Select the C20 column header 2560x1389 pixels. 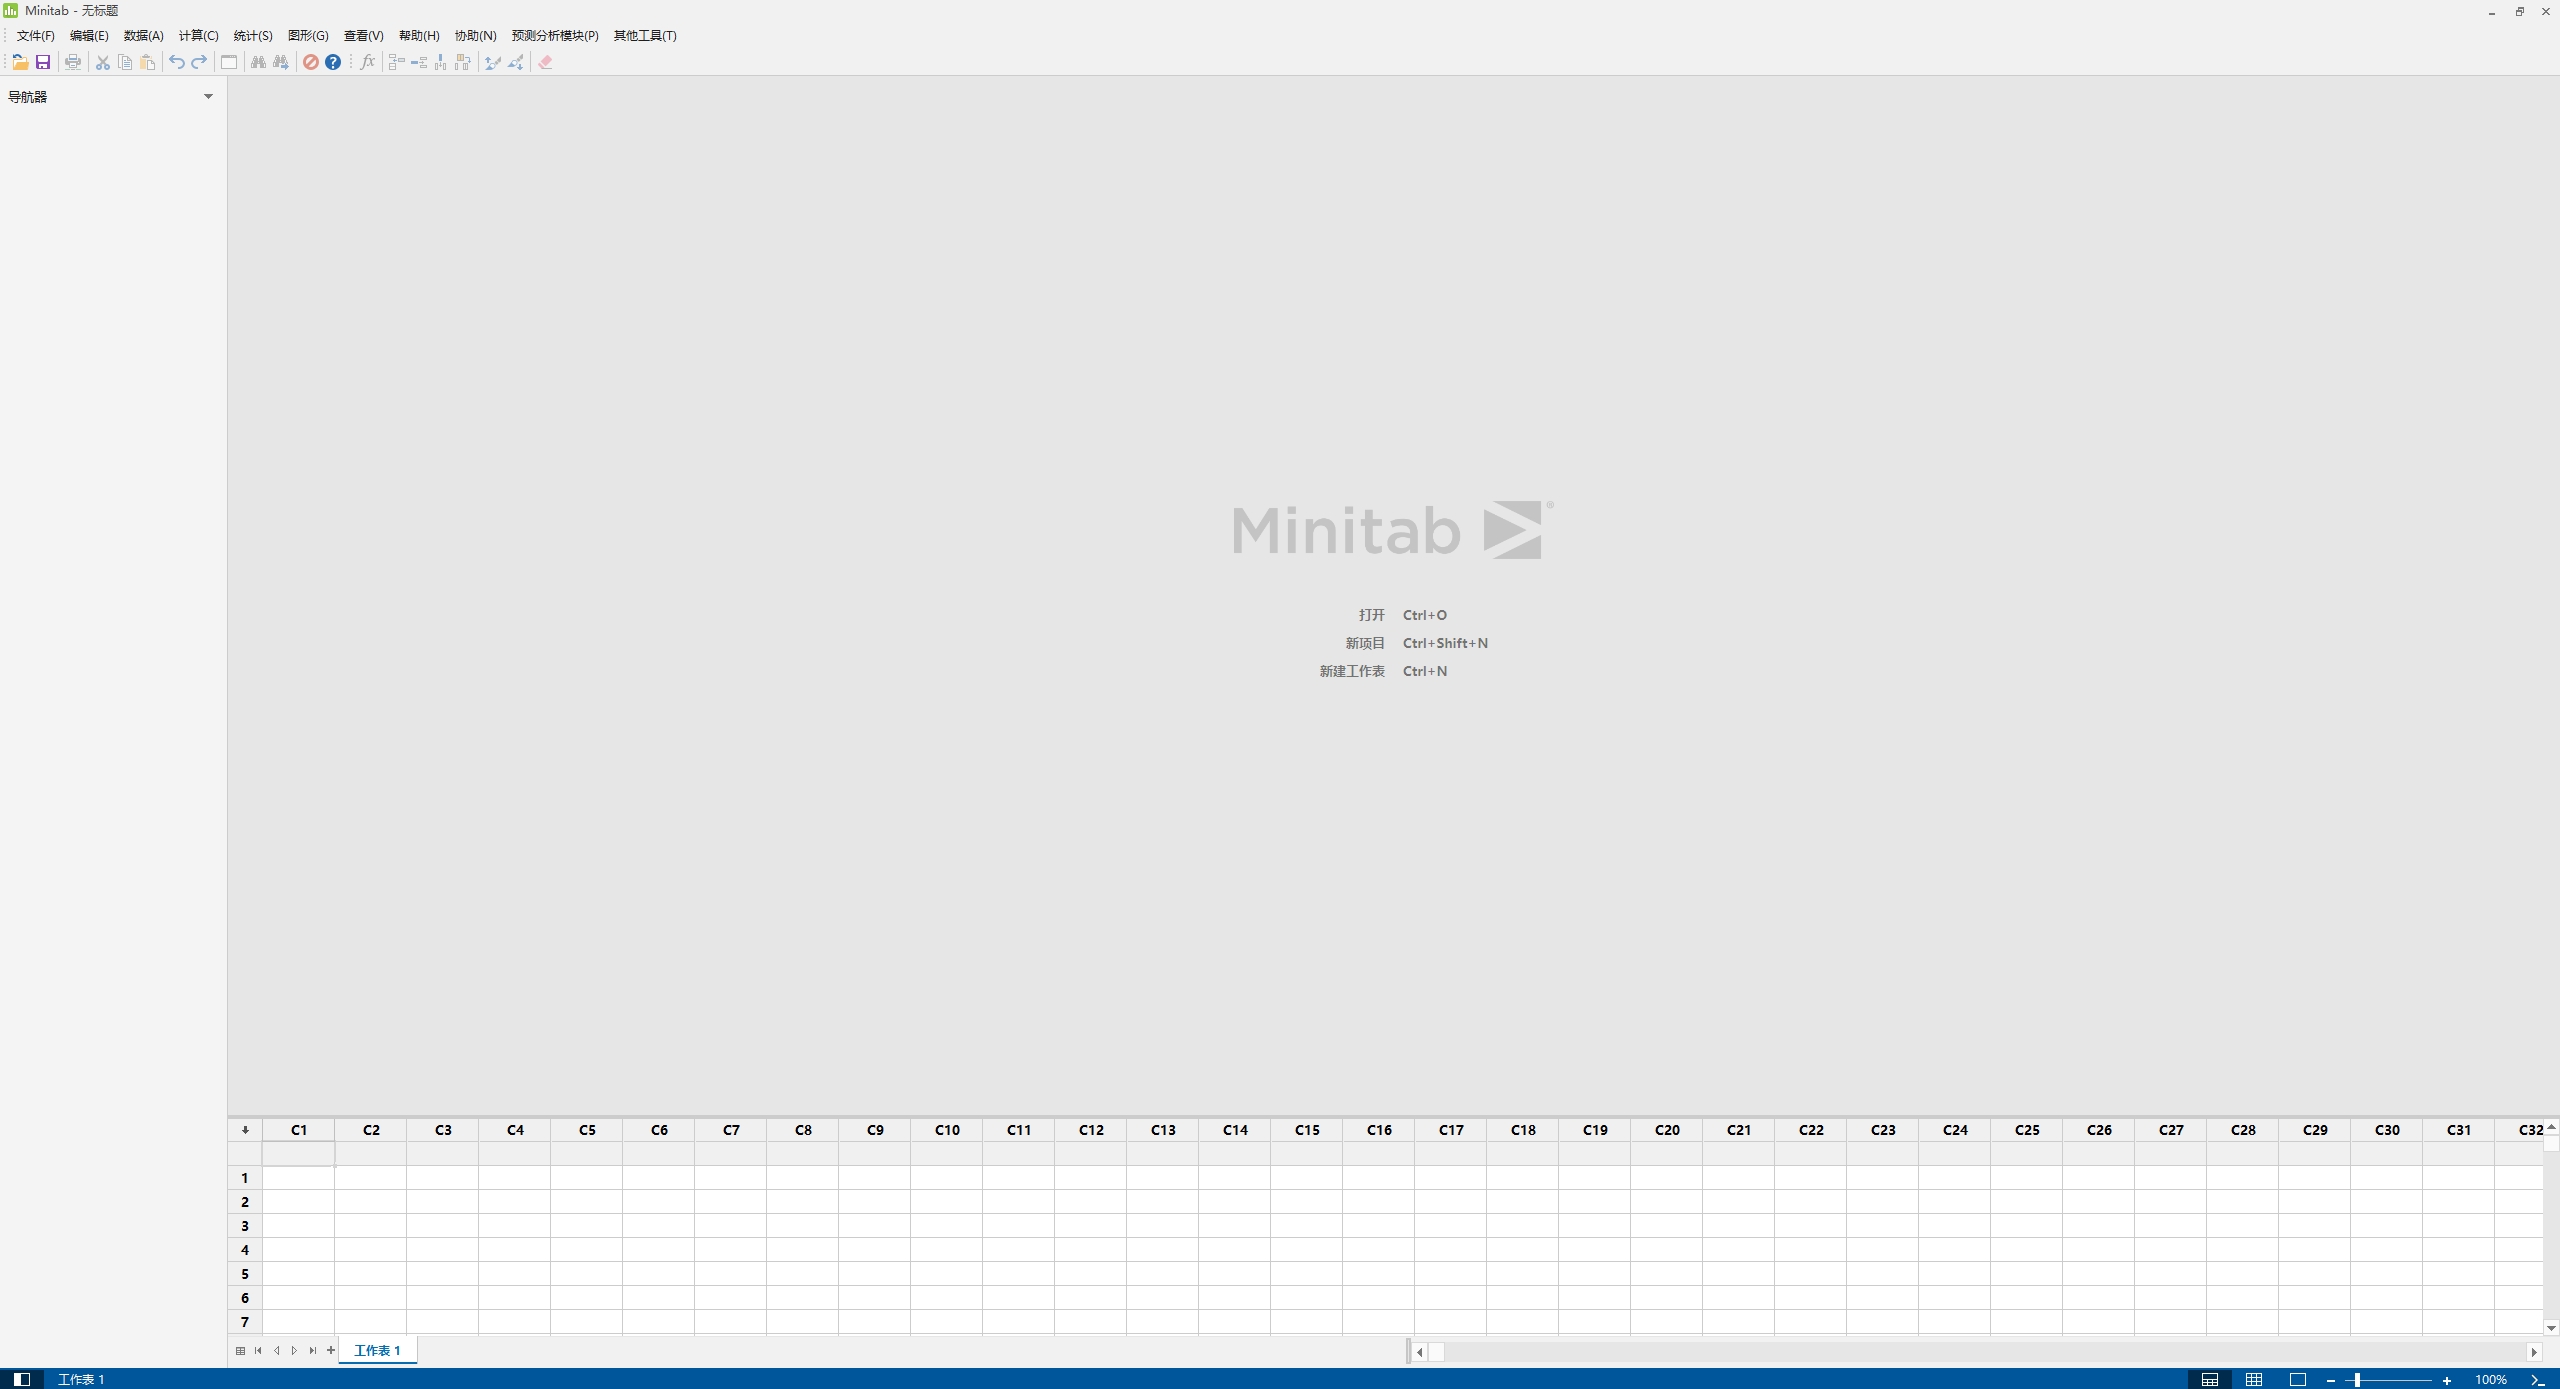[1667, 1130]
